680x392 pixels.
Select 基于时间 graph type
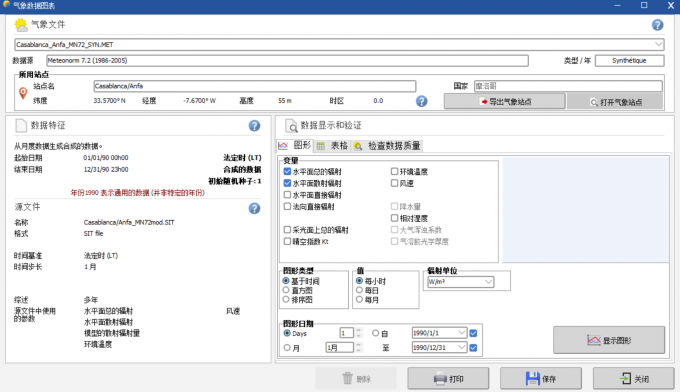[286, 281]
